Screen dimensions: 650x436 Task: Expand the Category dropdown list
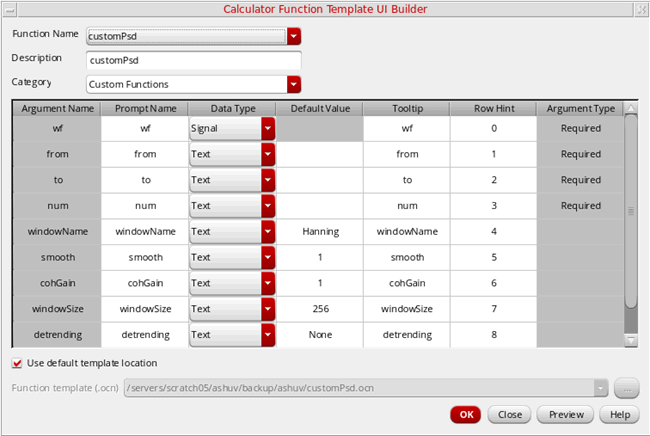294,84
